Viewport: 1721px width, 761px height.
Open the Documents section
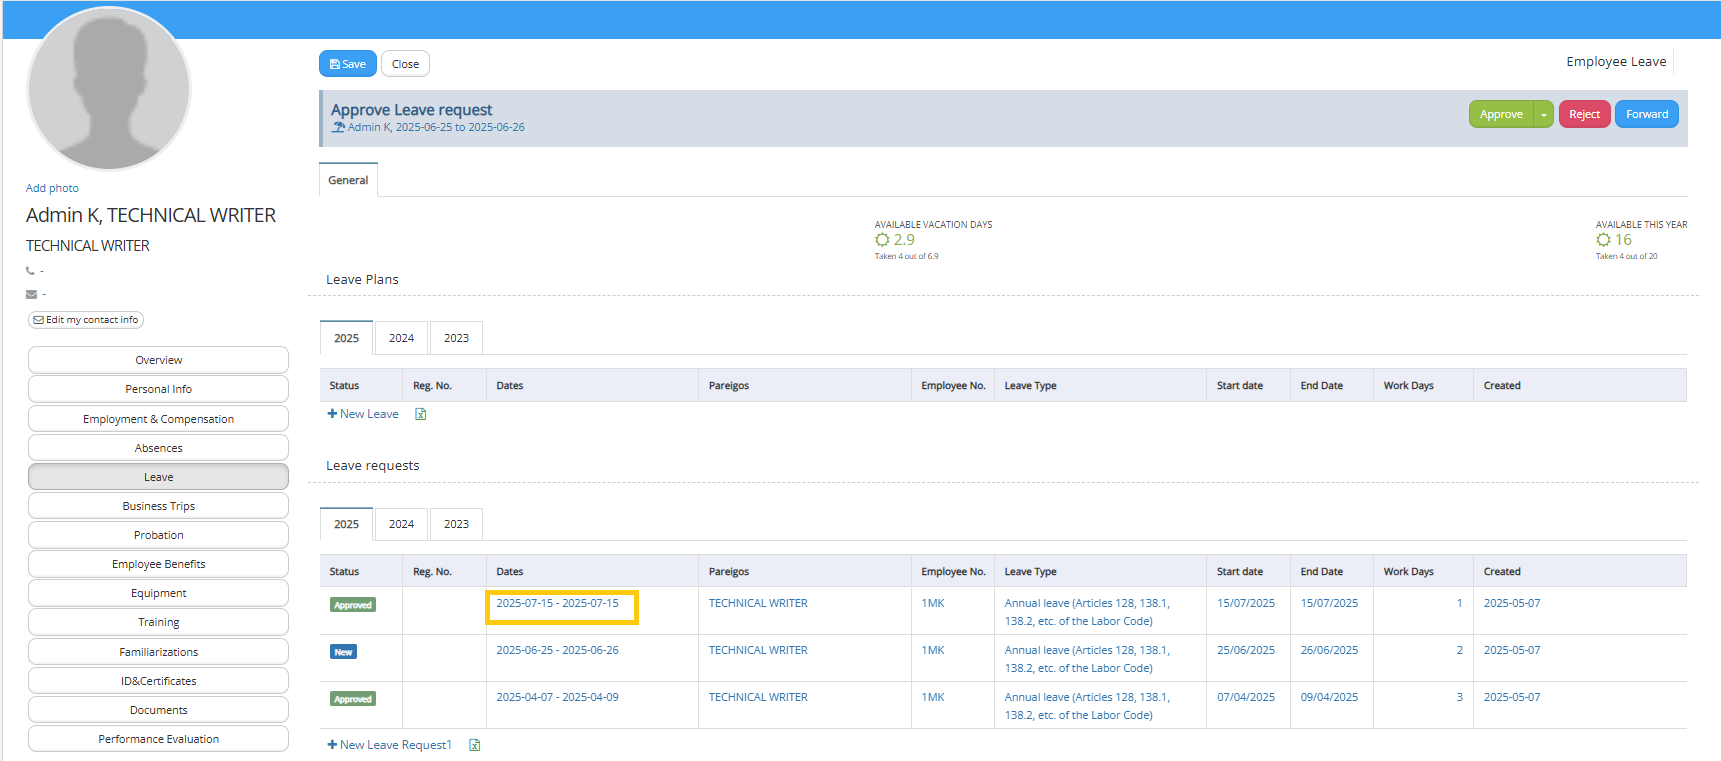click(158, 710)
